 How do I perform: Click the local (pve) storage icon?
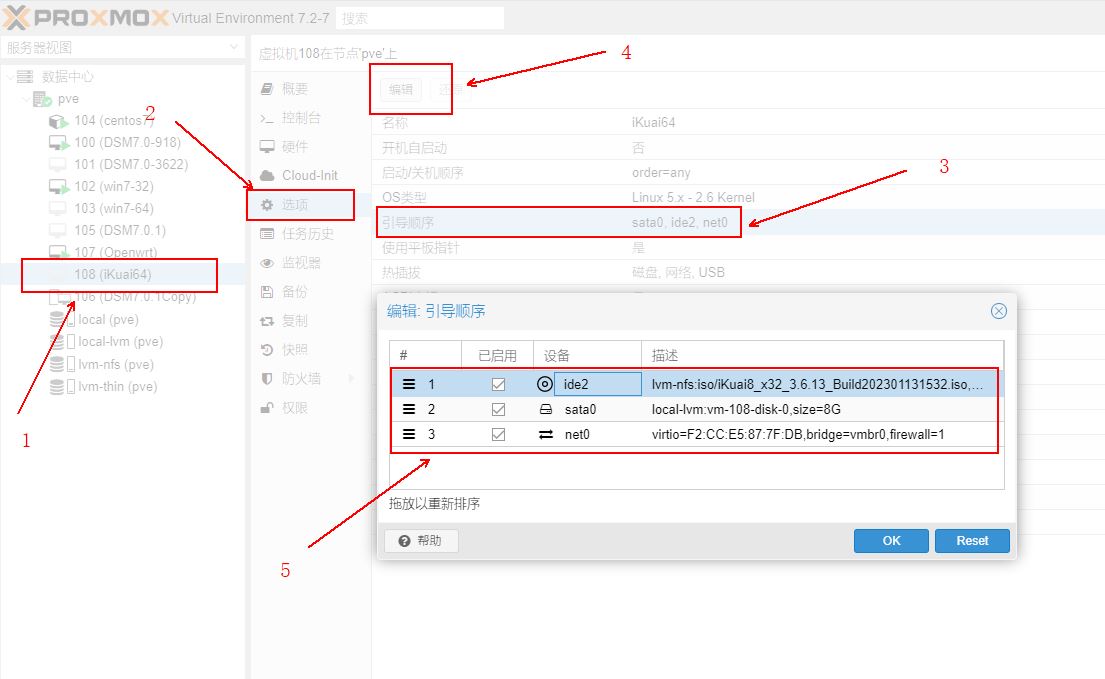pyautogui.click(x=62, y=319)
